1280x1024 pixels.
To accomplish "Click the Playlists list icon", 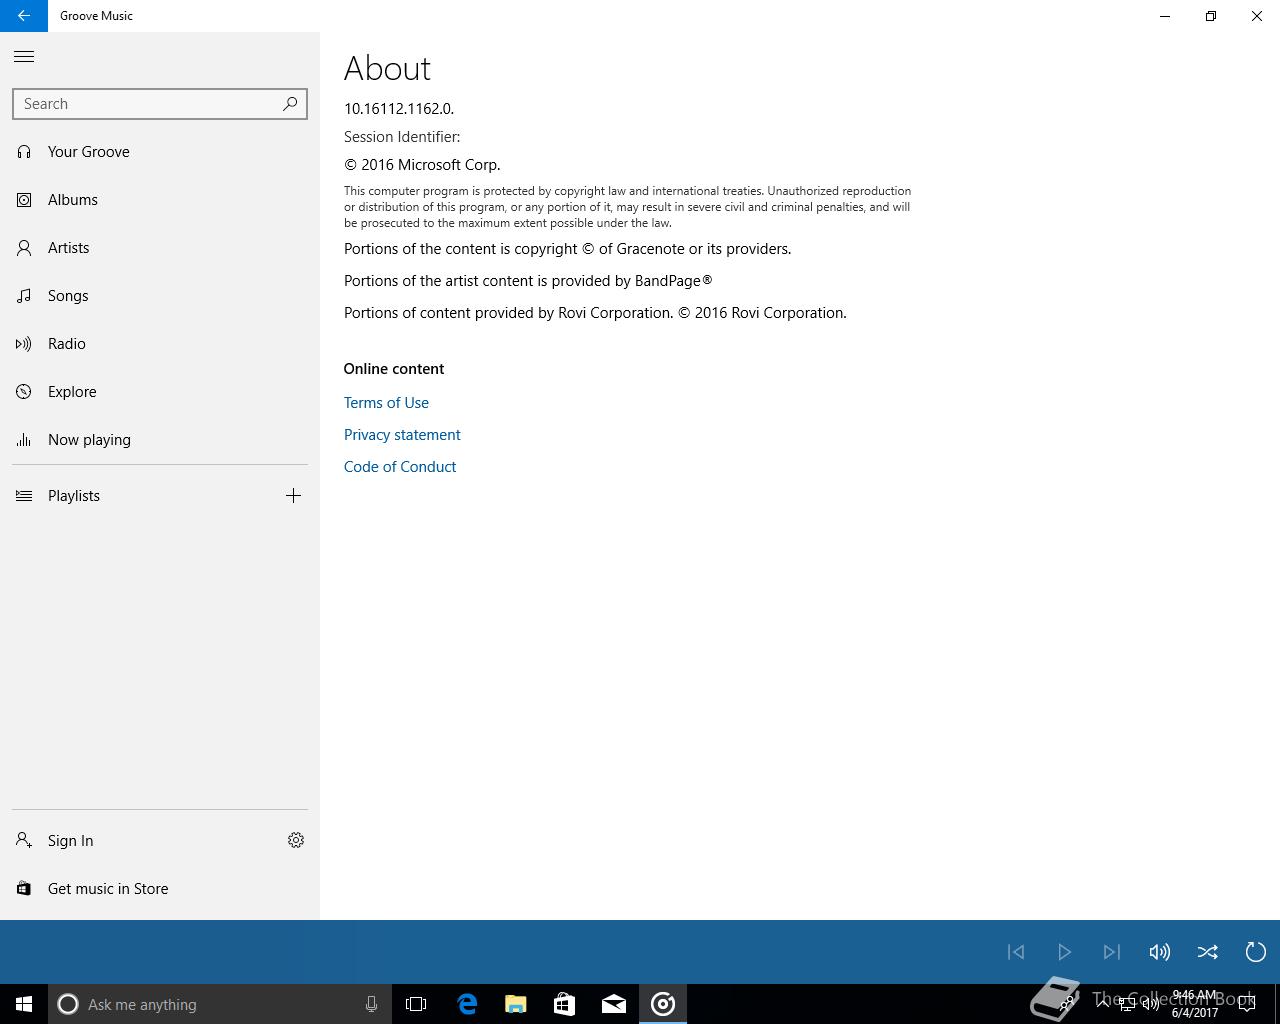I will coord(24,496).
